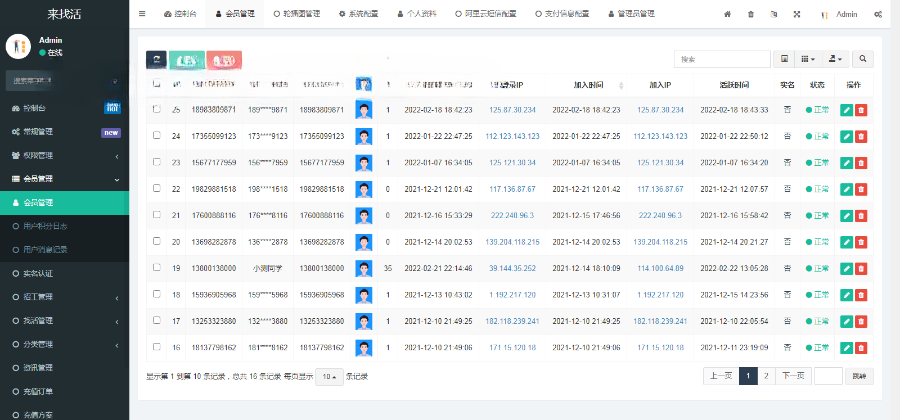Screen dimensions: 900x420
Task: Tick the select-all checkbox in table header
Action: 157,83
